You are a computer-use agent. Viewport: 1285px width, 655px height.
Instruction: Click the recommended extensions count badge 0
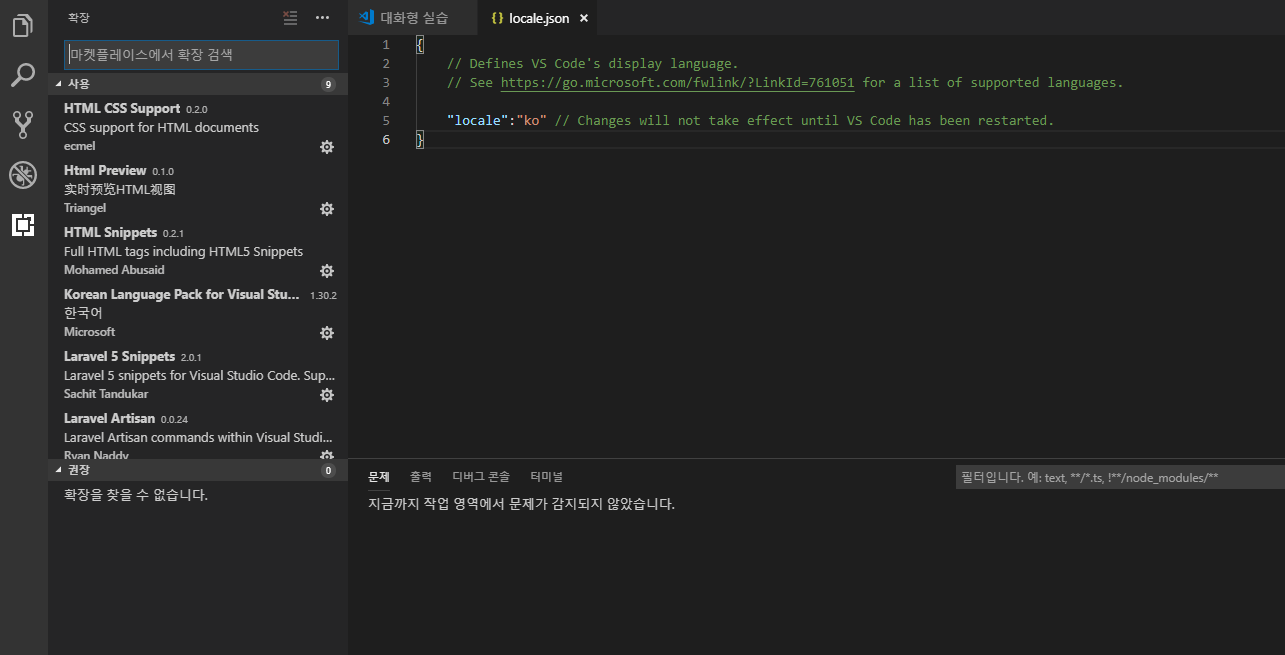(x=328, y=470)
